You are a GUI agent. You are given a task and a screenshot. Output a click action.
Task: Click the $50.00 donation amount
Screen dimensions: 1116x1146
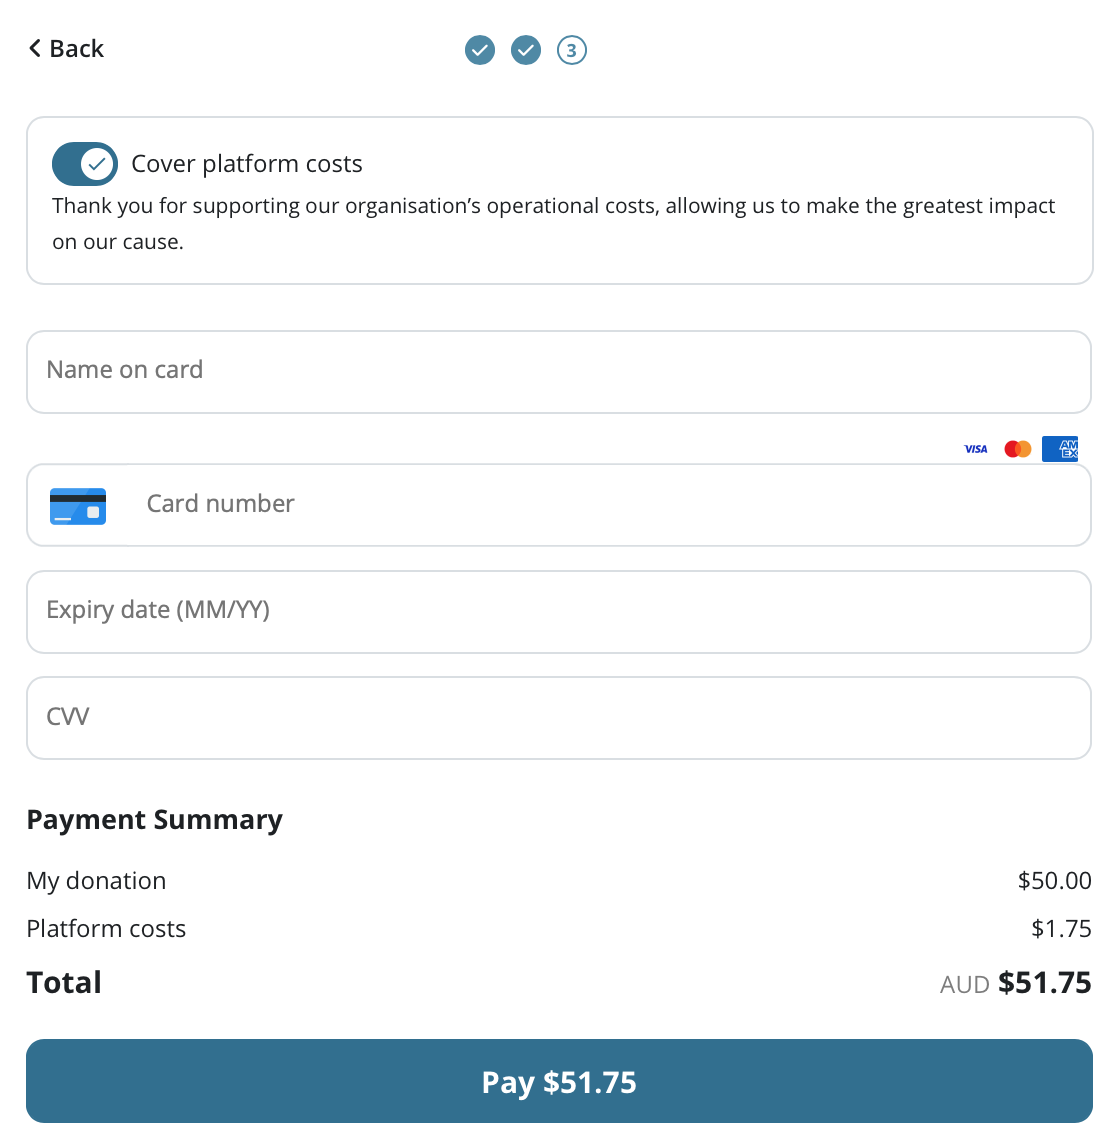click(x=1054, y=881)
